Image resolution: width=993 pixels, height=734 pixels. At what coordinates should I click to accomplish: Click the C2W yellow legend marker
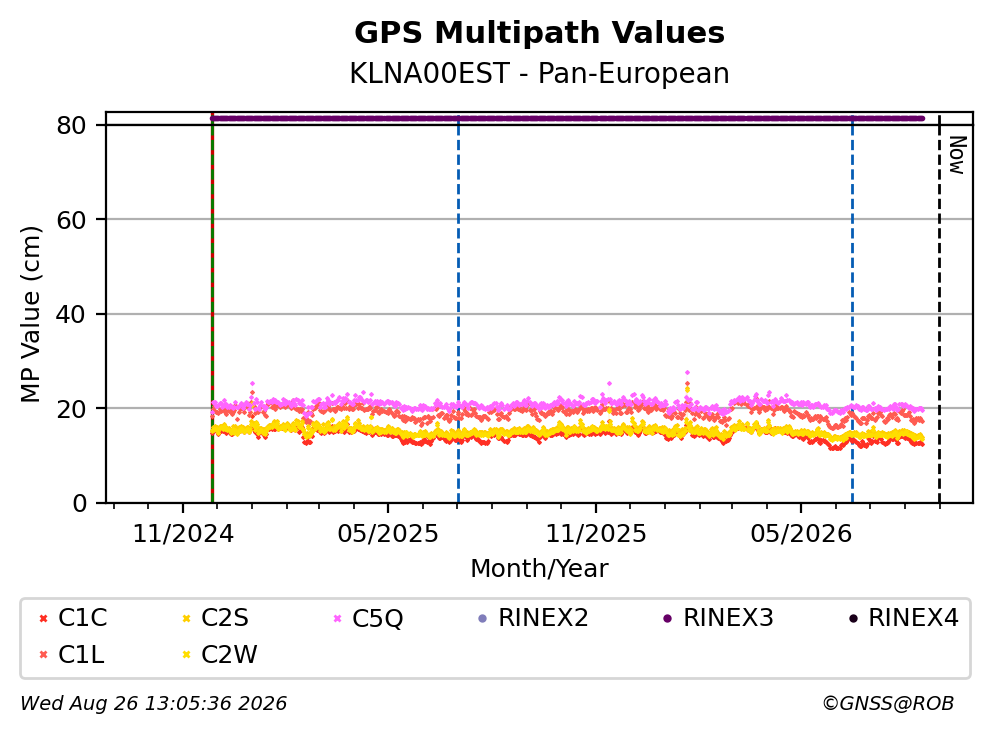tap(186, 655)
